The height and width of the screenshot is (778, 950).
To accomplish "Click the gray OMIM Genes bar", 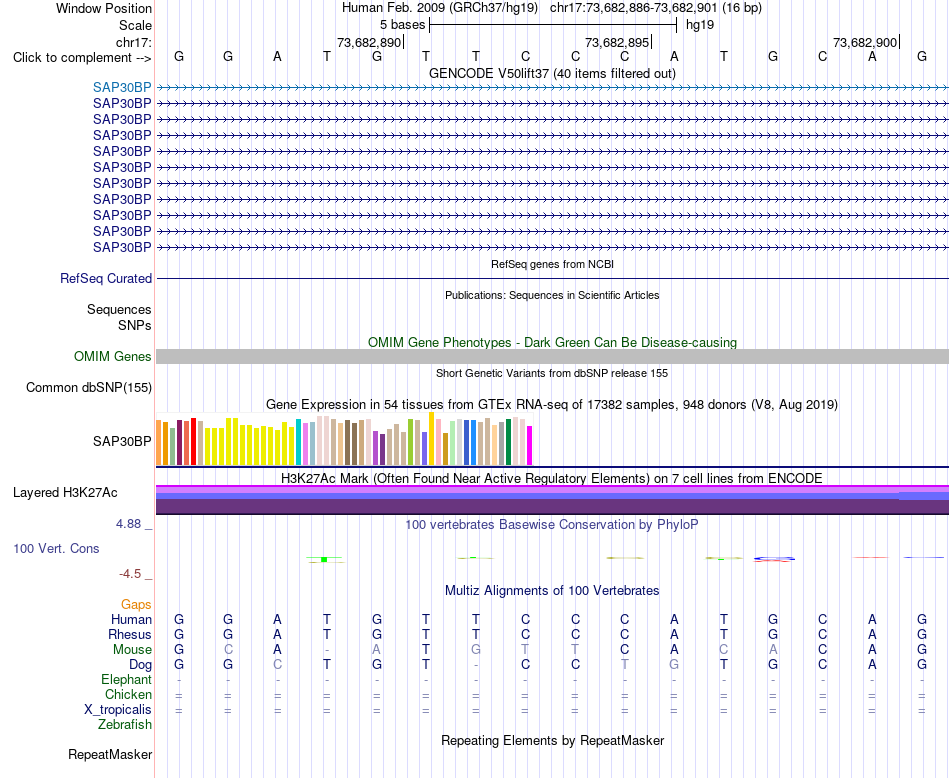I will pos(552,356).
